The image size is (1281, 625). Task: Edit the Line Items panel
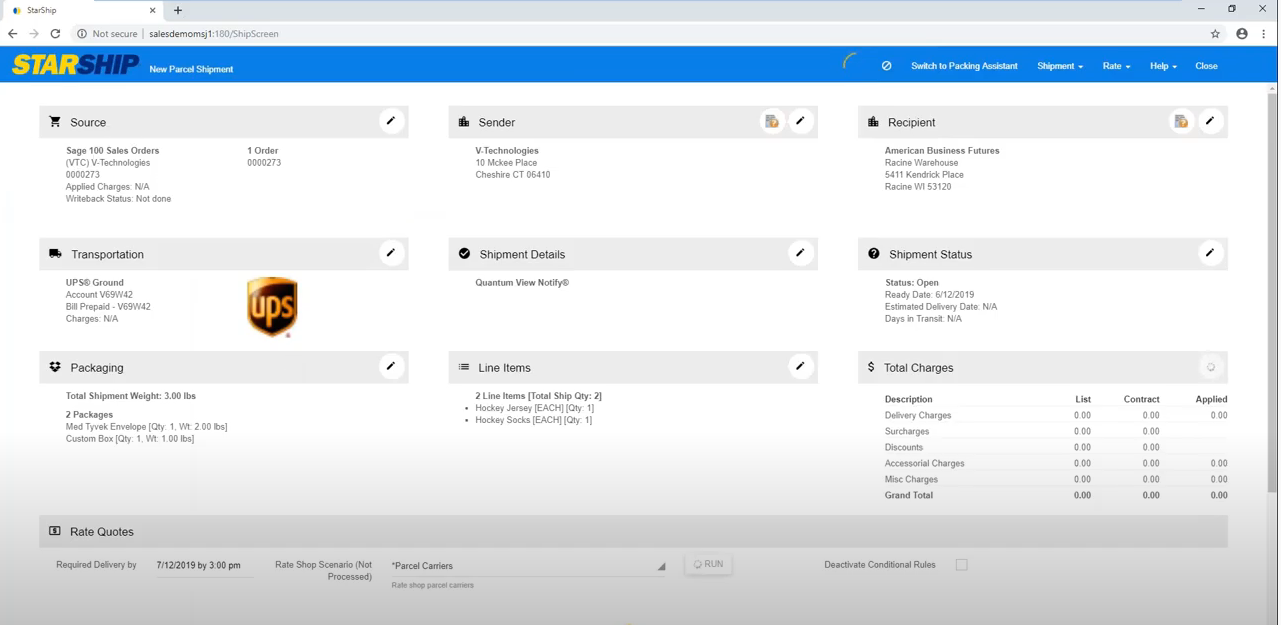800,367
